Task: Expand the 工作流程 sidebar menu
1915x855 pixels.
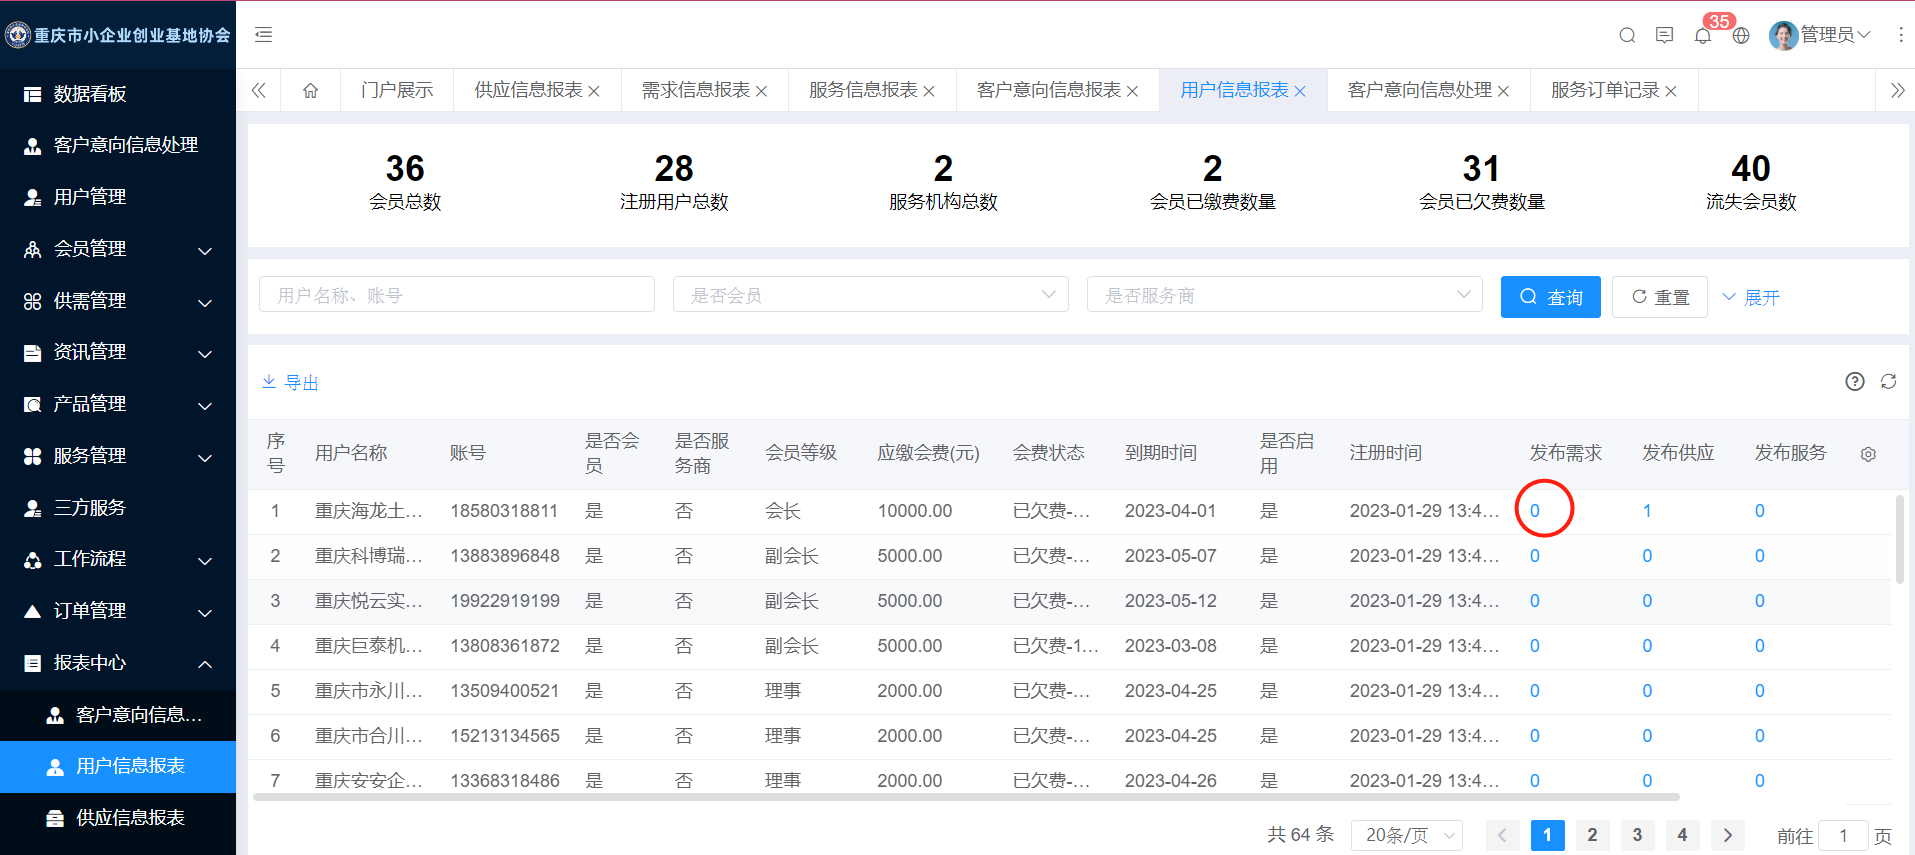Action: coord(118,559)
